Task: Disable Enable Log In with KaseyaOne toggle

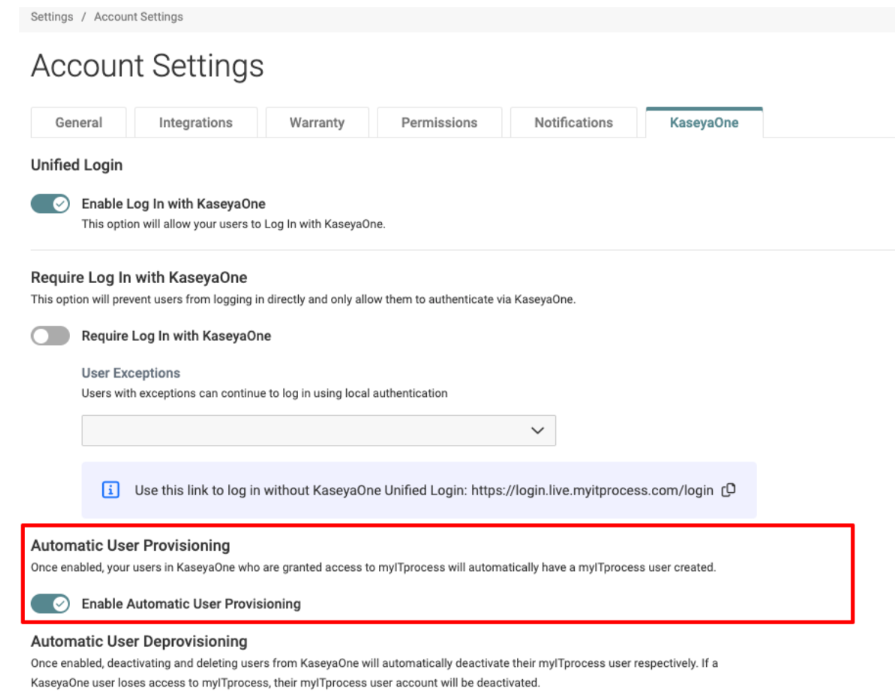Action: pos(50,204)
